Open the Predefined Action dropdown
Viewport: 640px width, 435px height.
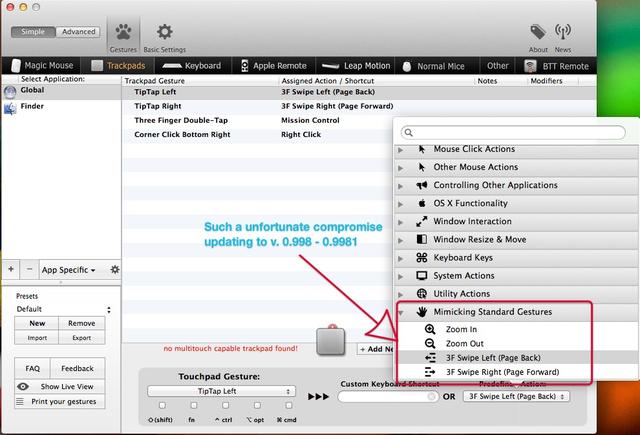(516, 396)
